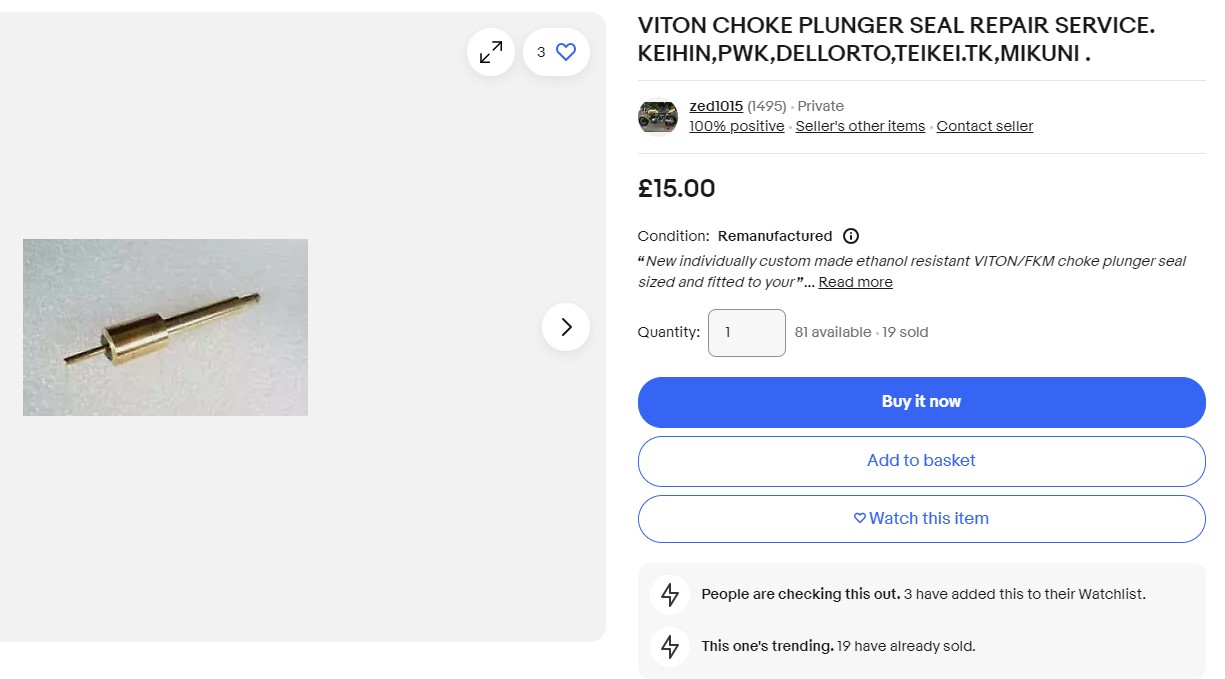This screenshot has height=679, width=1225.
Task: Click the seller avatar picture
Action: point(658,116)
